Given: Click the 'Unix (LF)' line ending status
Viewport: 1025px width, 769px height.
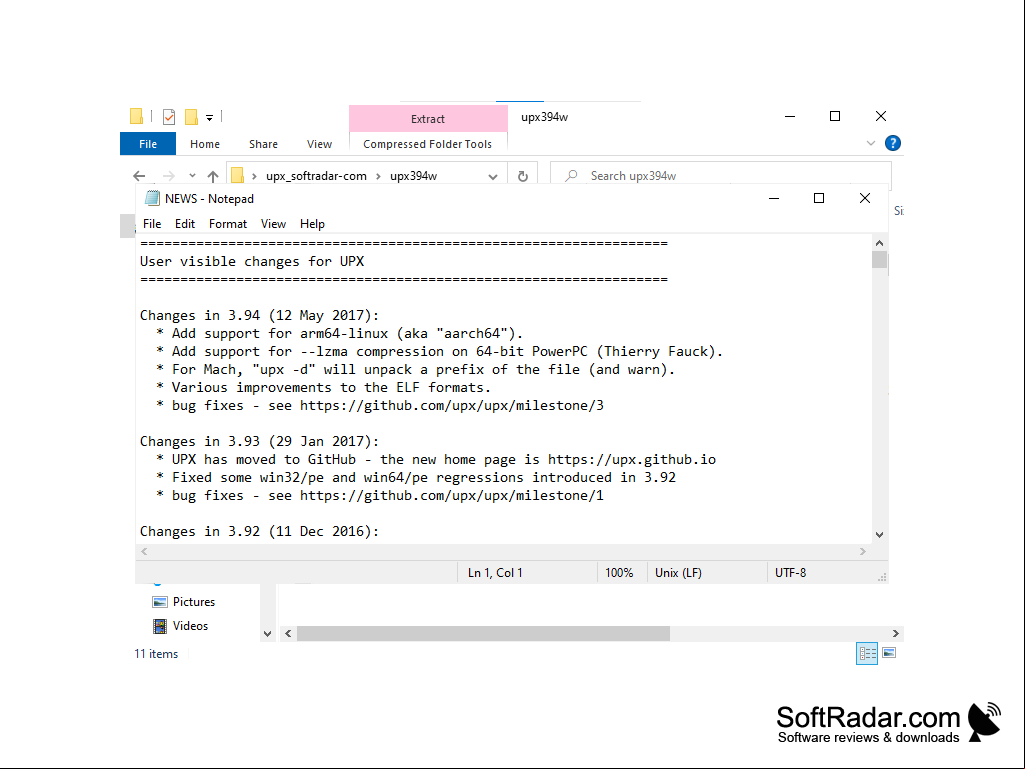Looking at the screenshot, I should [679, 573].
